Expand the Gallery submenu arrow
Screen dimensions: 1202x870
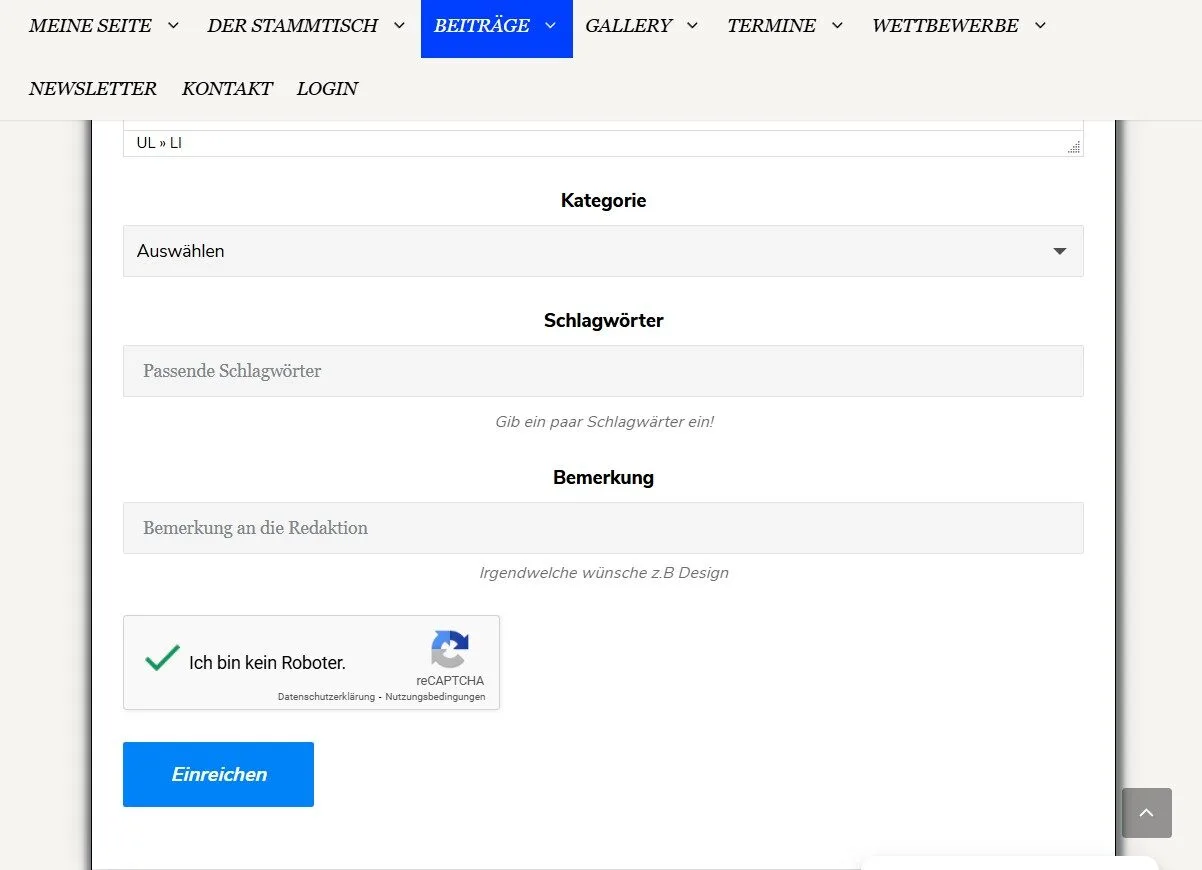[x=692, y=26]
